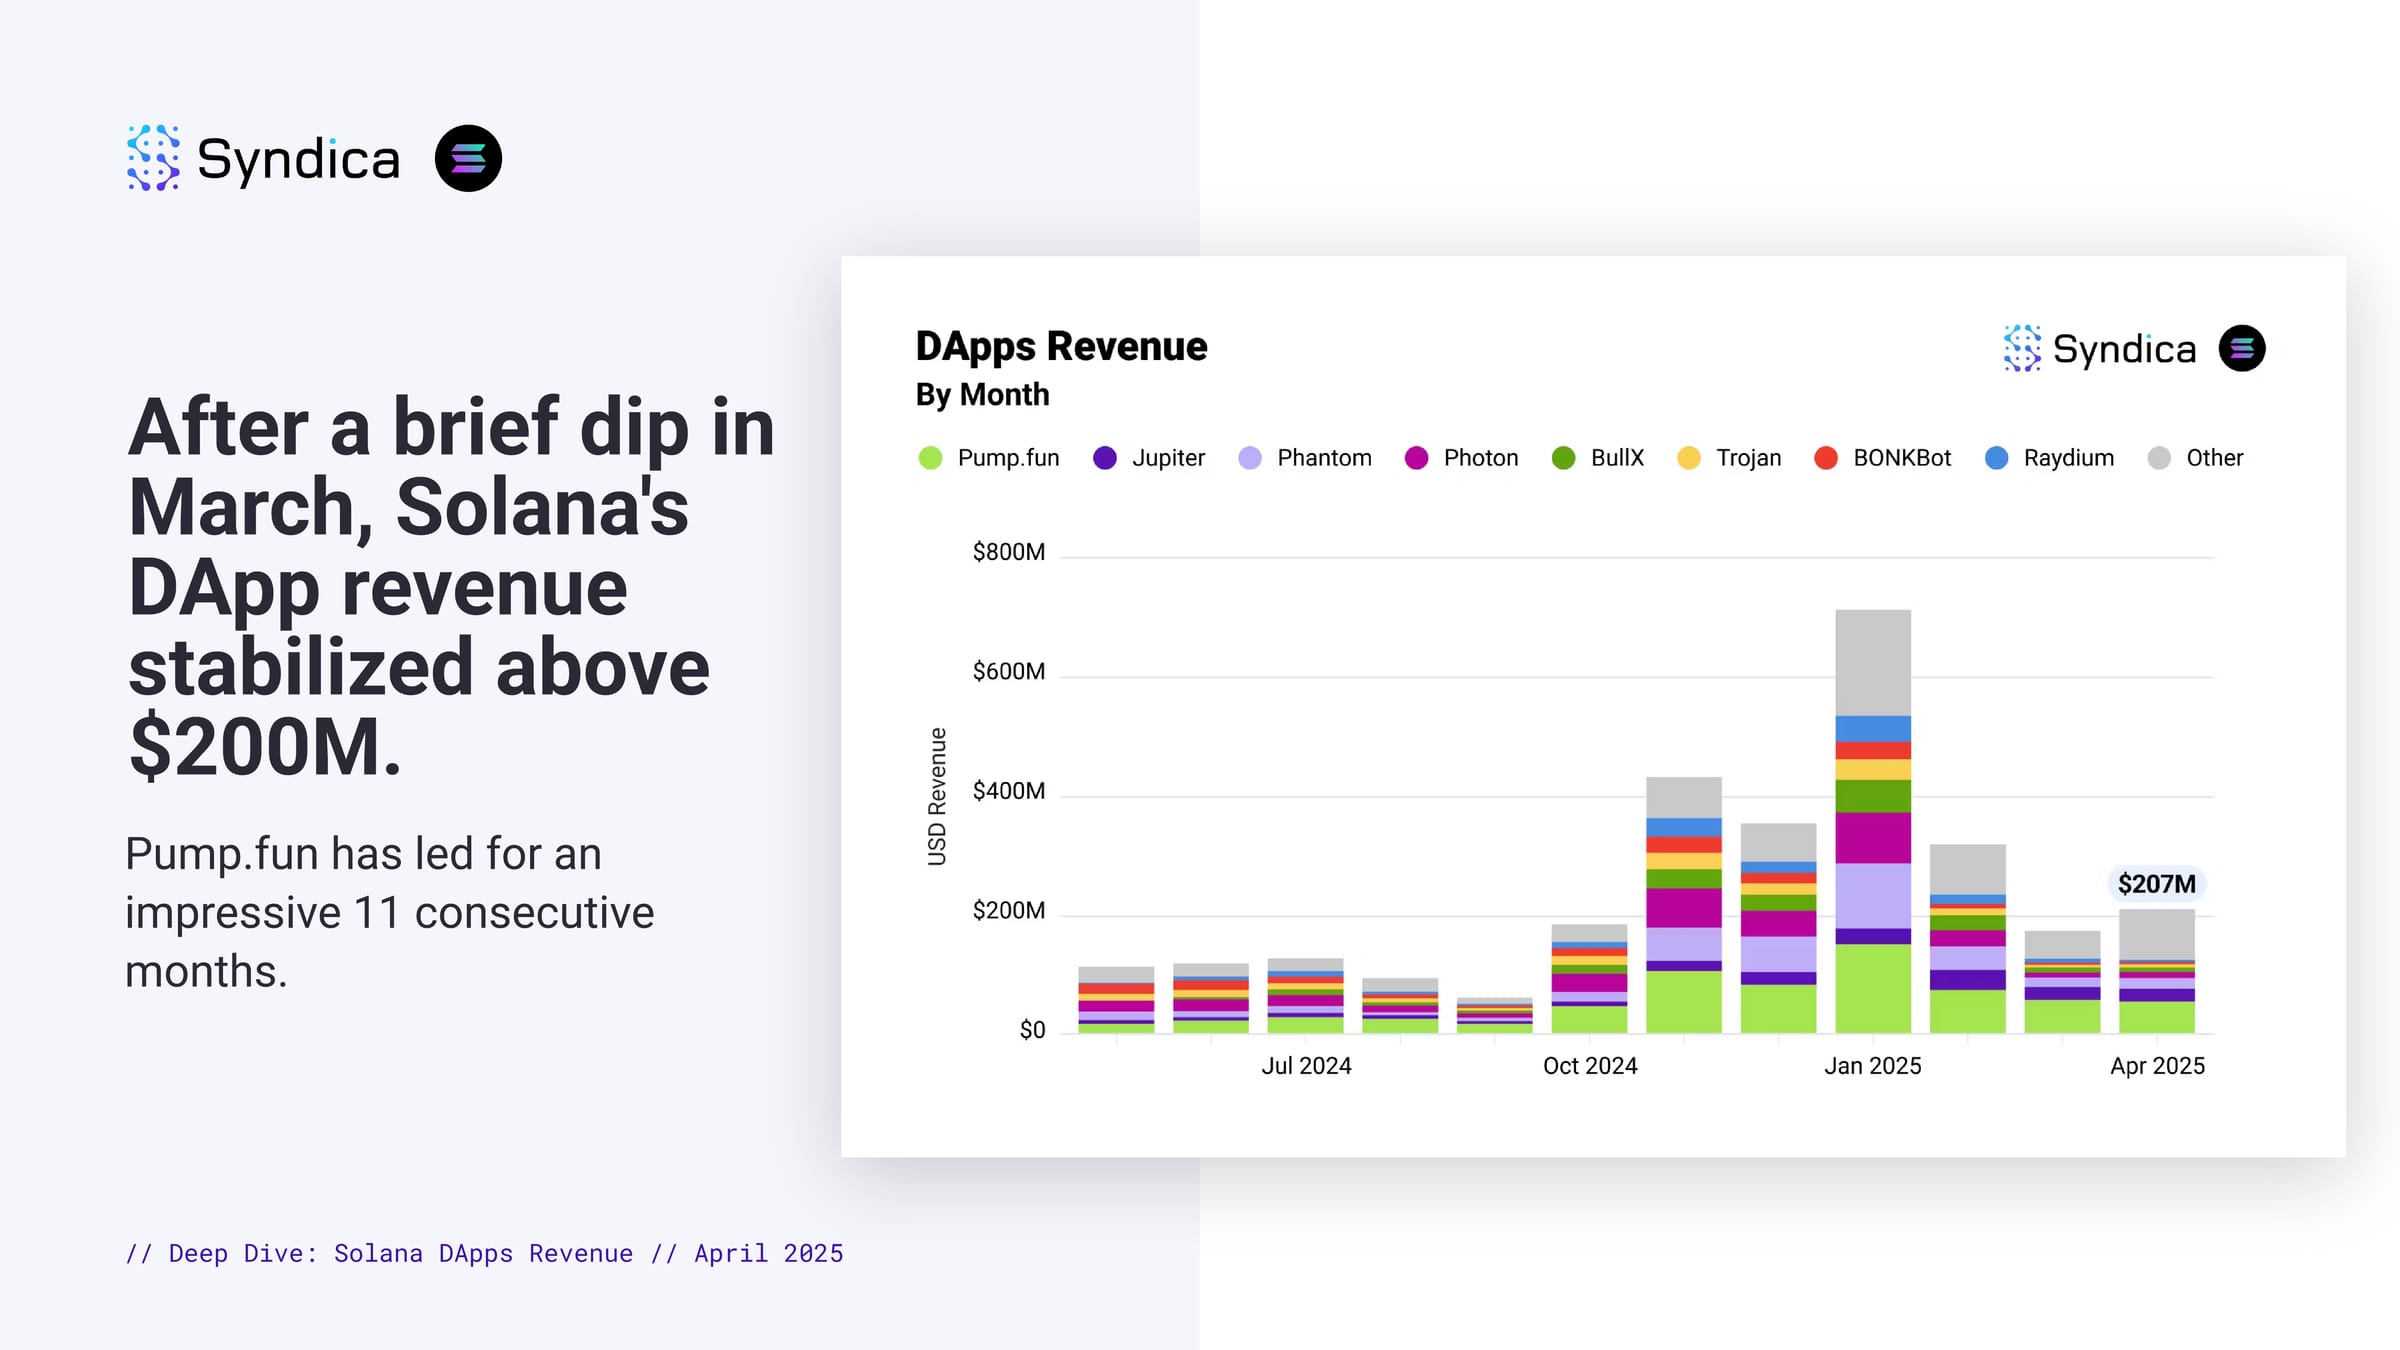Screen dimensions: 2400x1350
Task: Click the Raydium legend color dot
Action: pos(1996,458)
